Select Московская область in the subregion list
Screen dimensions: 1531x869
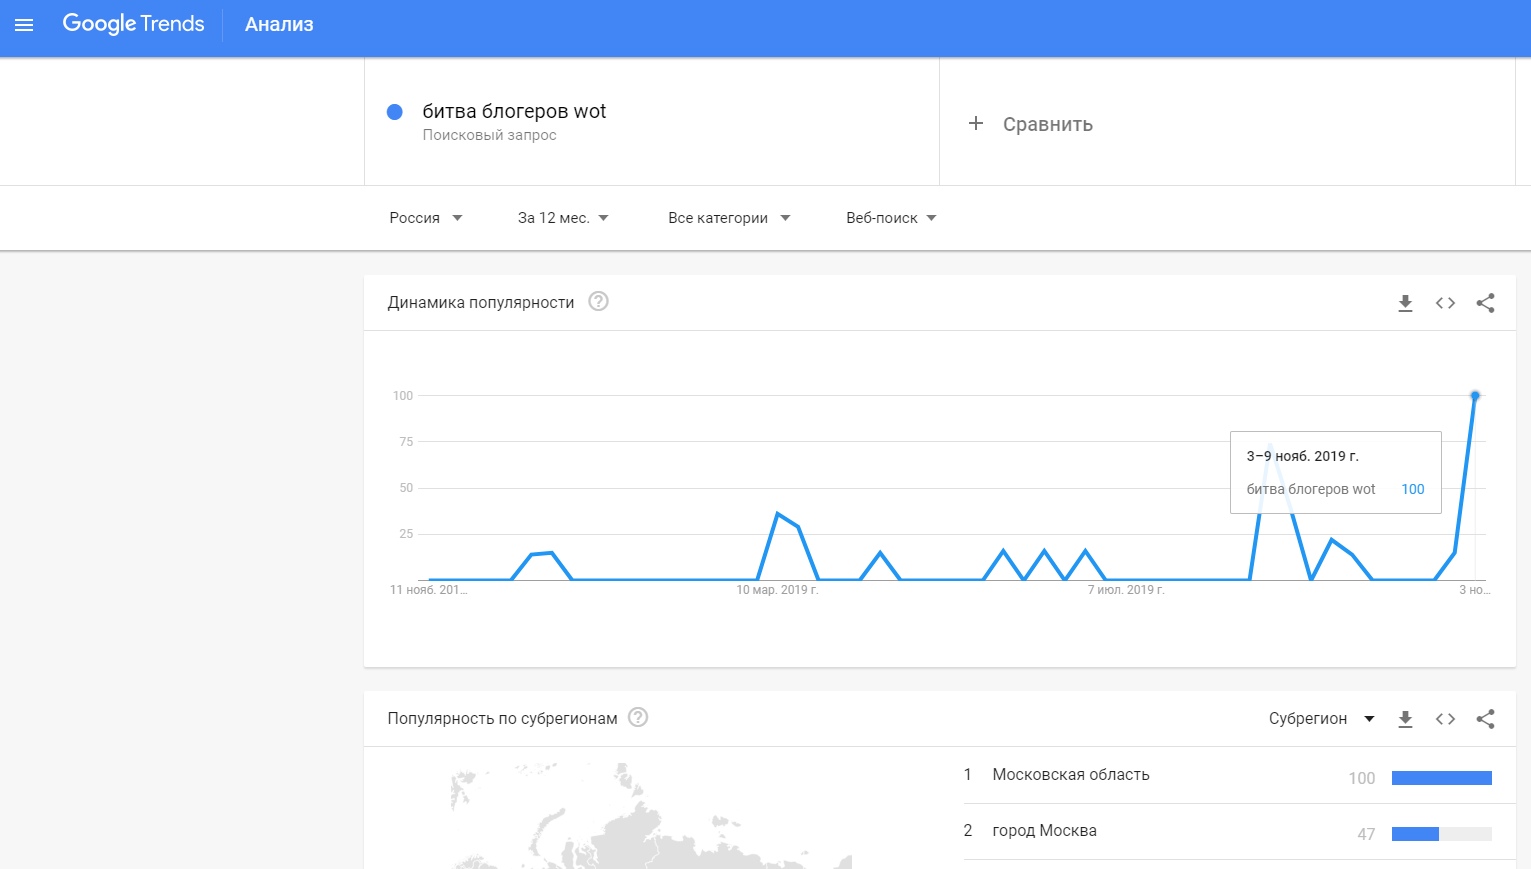[x=1071, y=775]
